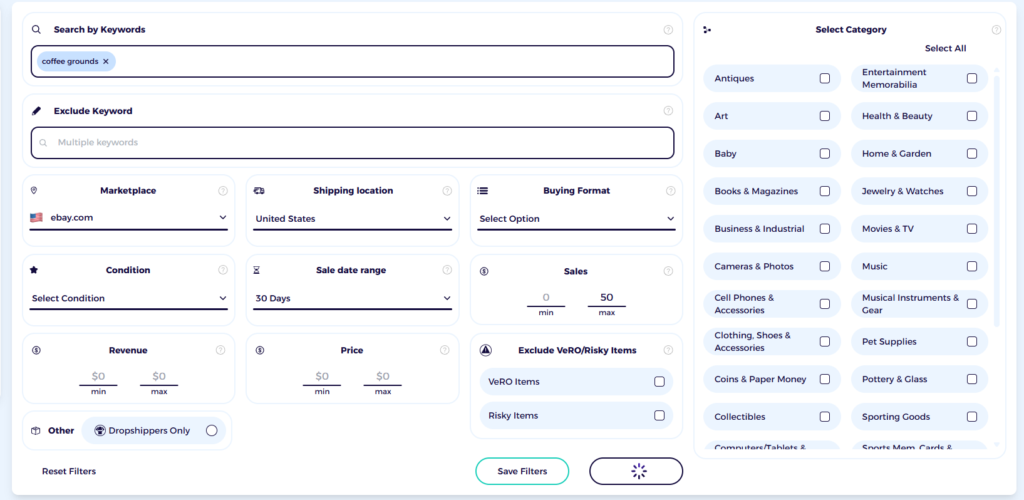Viewport: 1024px width, 500px height.
Task: Click the Price min $0 field
Action: (x=322, y=377)
